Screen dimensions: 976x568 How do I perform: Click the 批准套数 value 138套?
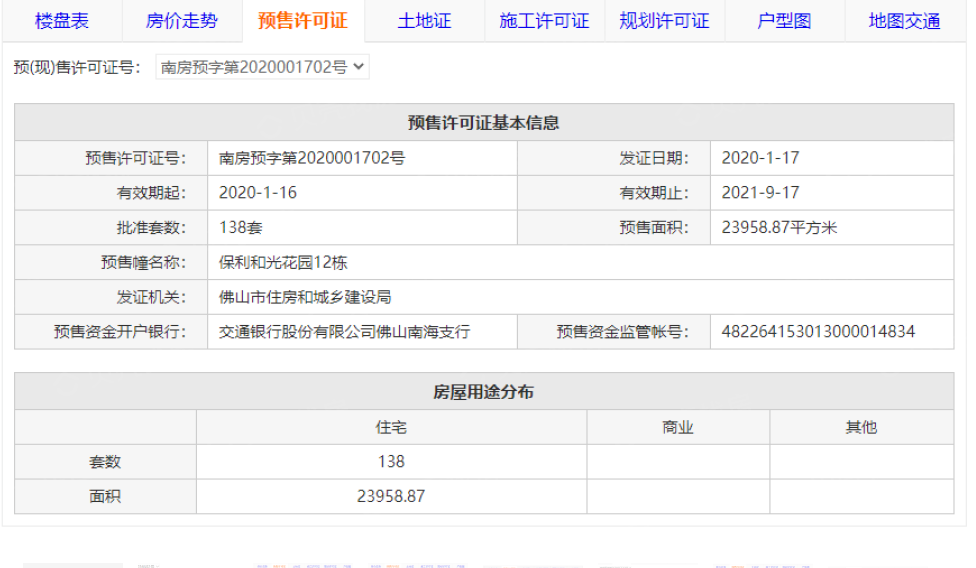coord(241,228)
